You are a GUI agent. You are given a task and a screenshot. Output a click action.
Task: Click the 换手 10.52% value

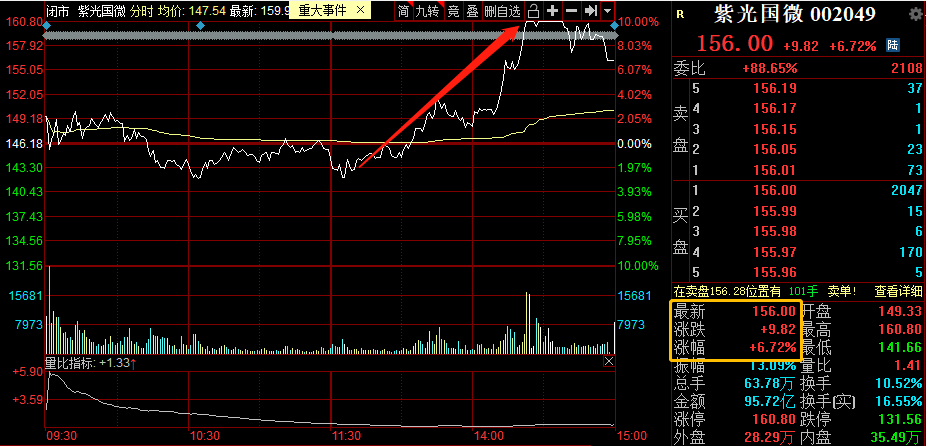pyautogui.click(x=896, y=383)
